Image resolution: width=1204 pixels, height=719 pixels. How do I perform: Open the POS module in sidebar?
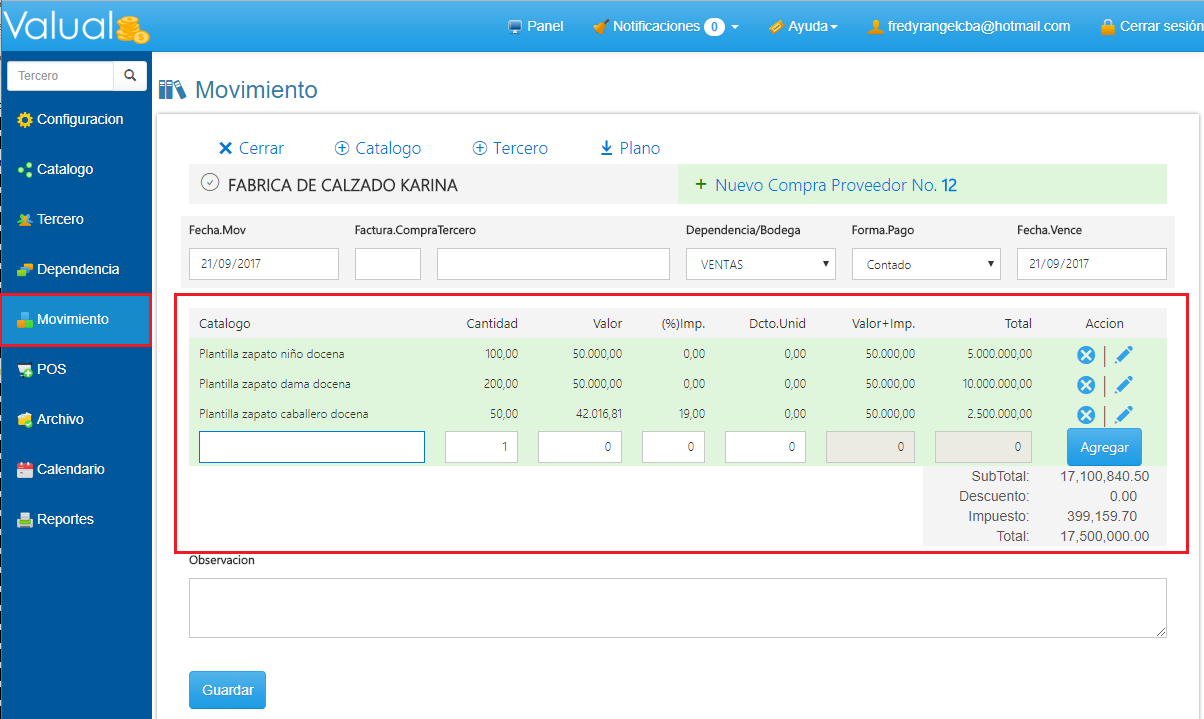click(50, 370)
